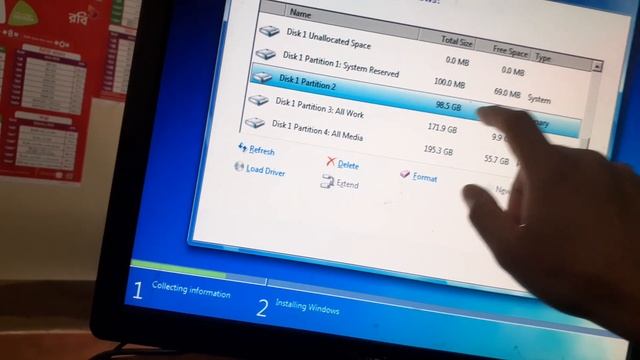Click the blue Refresh arrows icon
Screen dimensions: 640x360
pyautogui.click(x=242, y=147)
